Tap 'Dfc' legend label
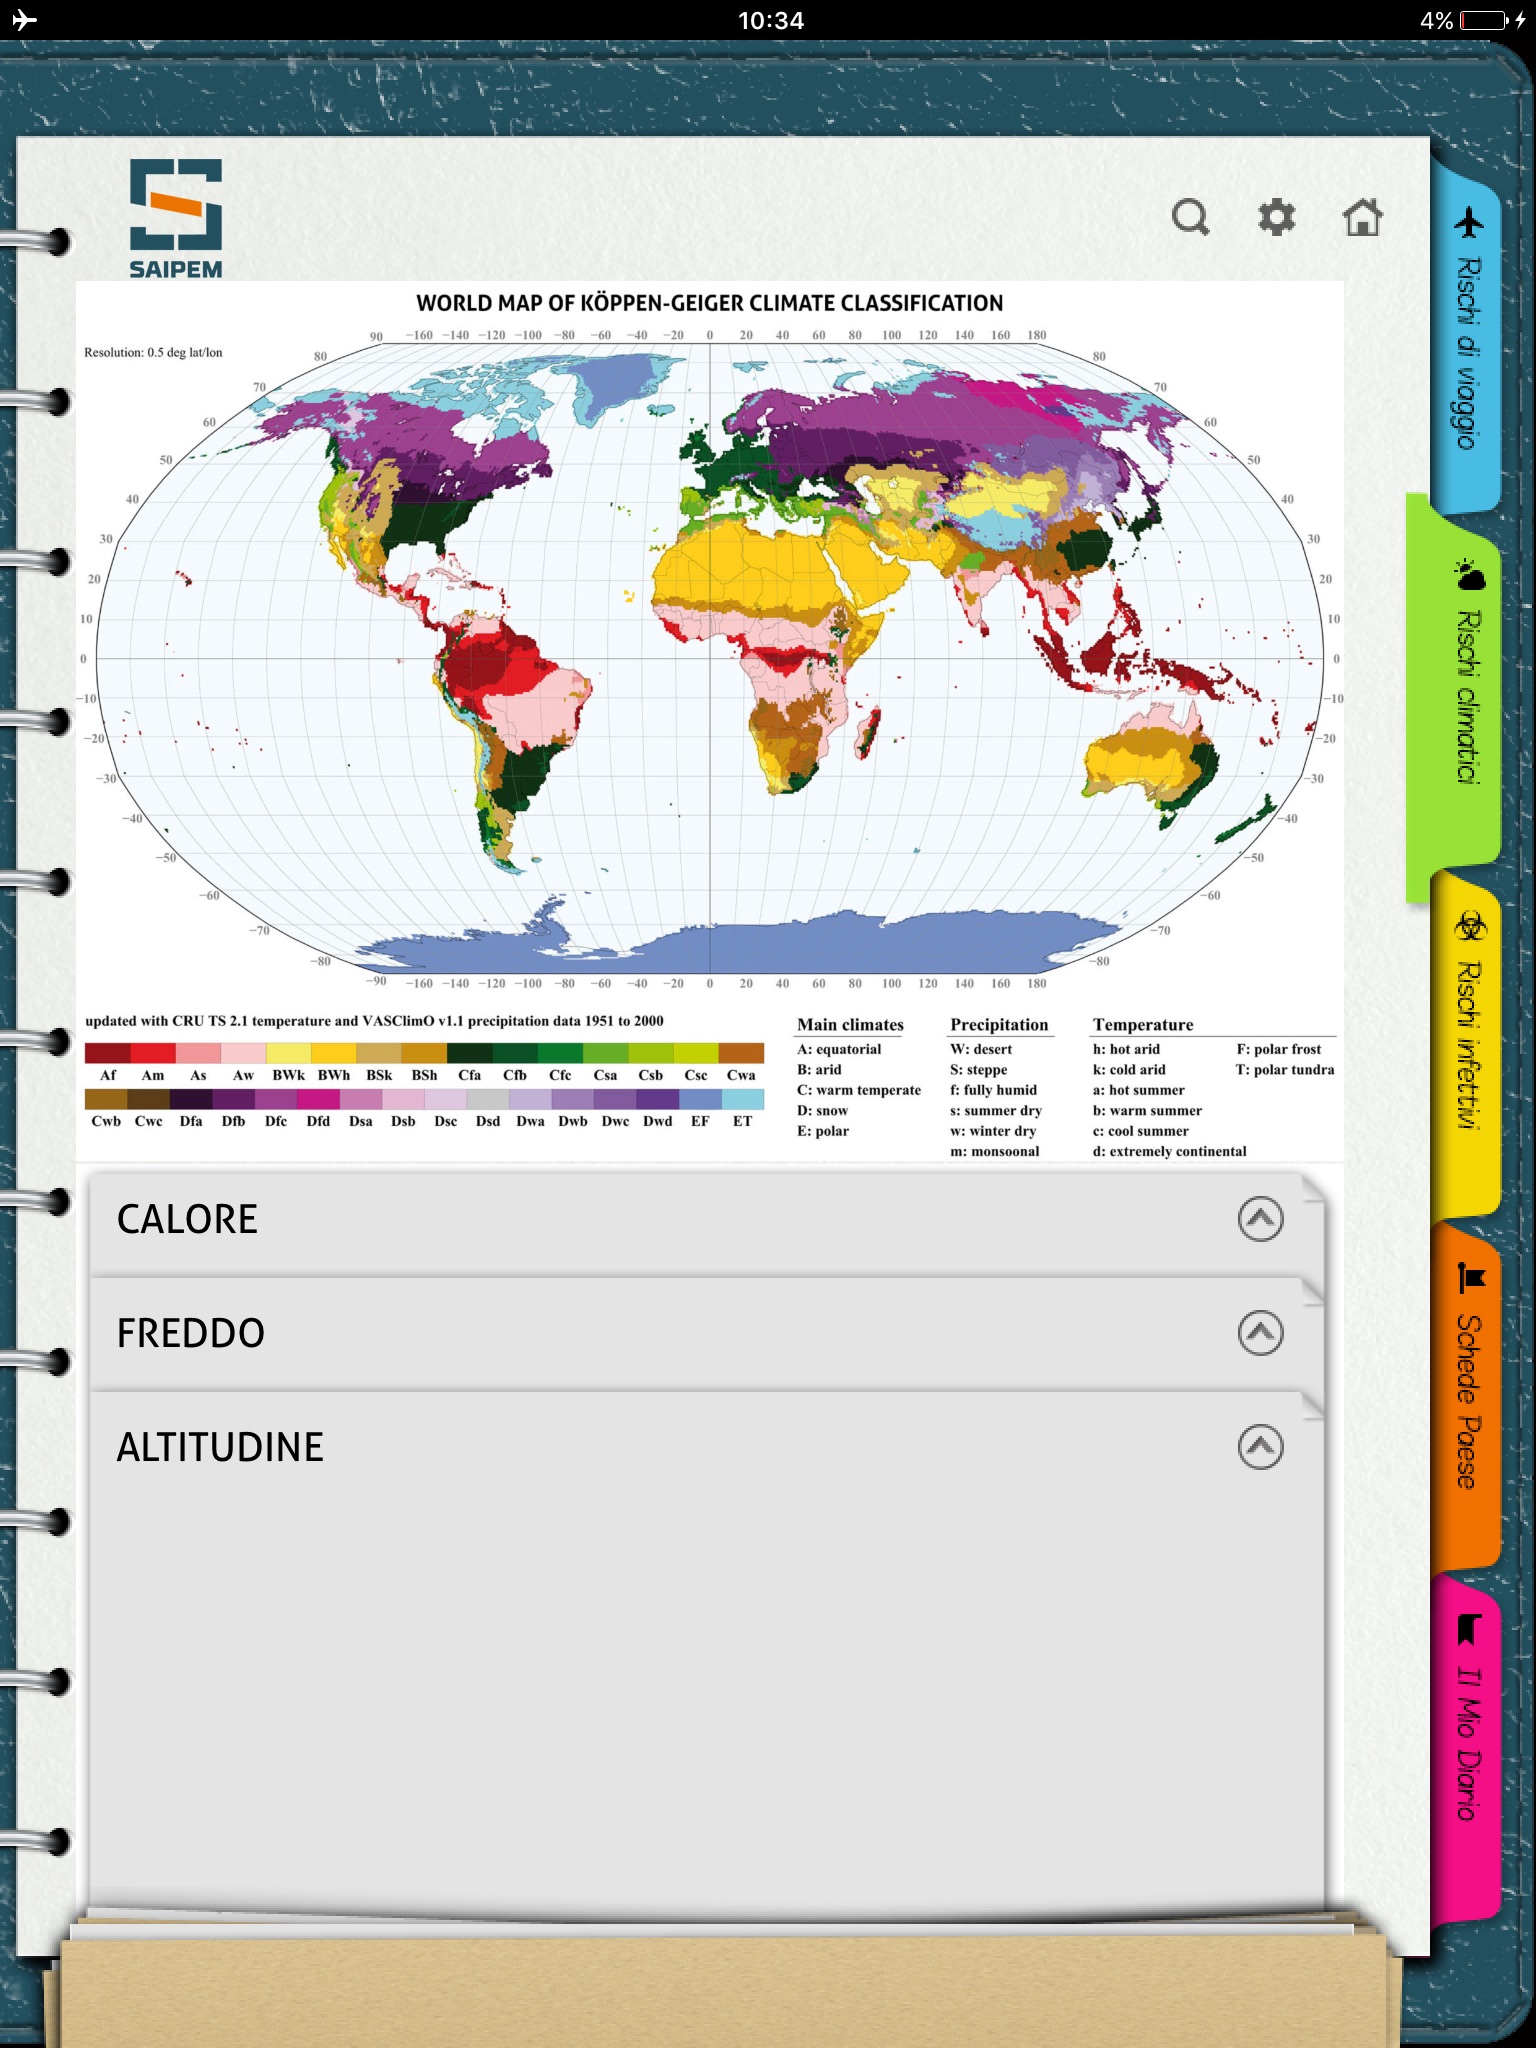This screenshot has width=1536, height=2048. 276,1121
